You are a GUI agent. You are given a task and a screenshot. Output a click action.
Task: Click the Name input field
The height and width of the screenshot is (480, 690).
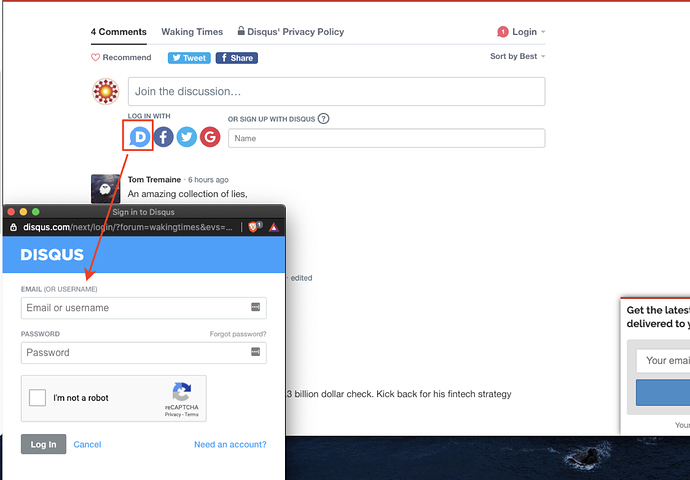click(386, 138)
